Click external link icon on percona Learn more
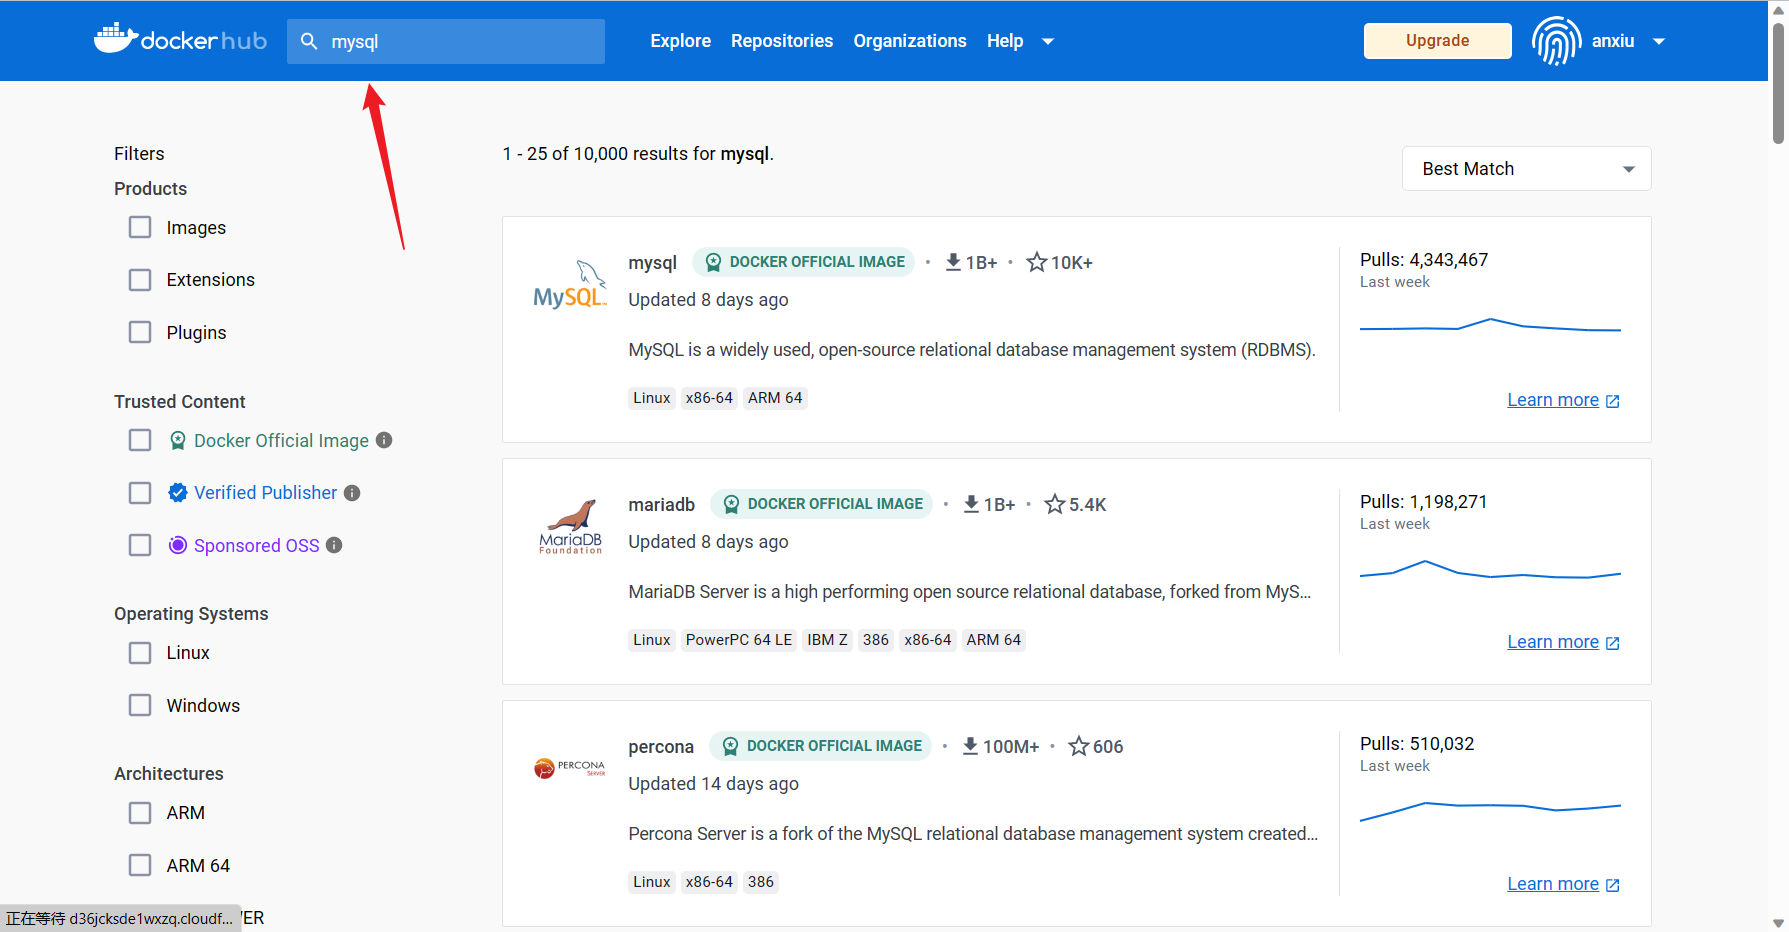 (1613, 885)
